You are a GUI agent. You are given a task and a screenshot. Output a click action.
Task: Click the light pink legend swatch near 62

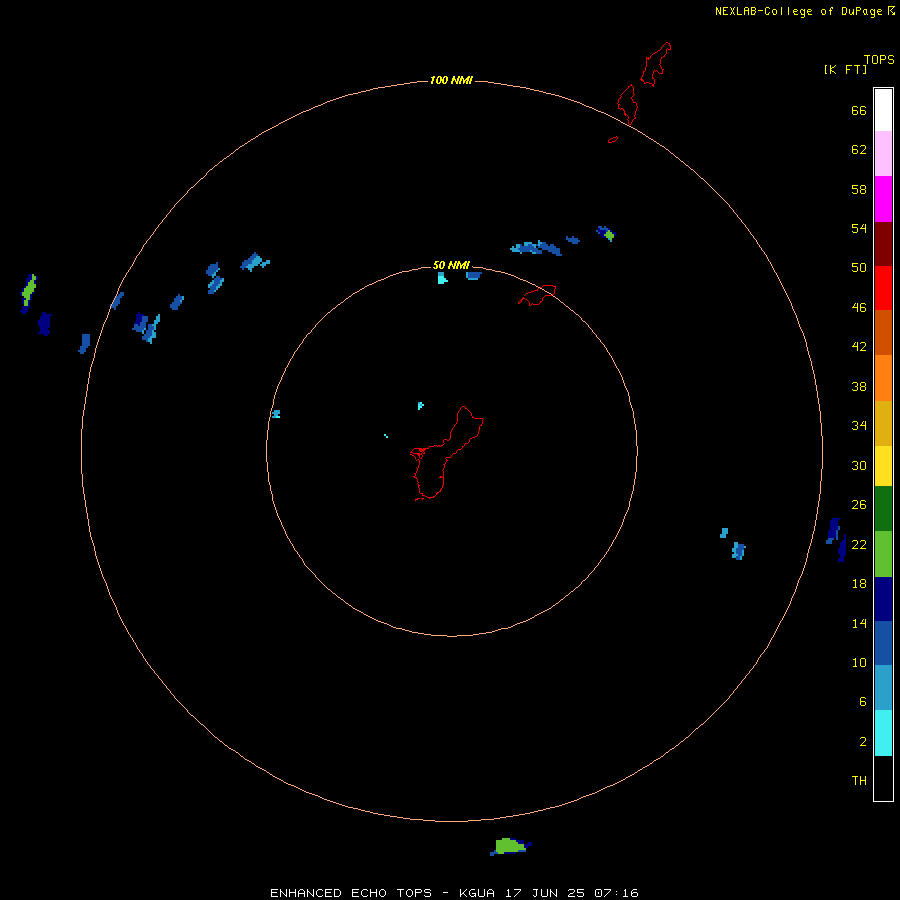click(883, 154)
